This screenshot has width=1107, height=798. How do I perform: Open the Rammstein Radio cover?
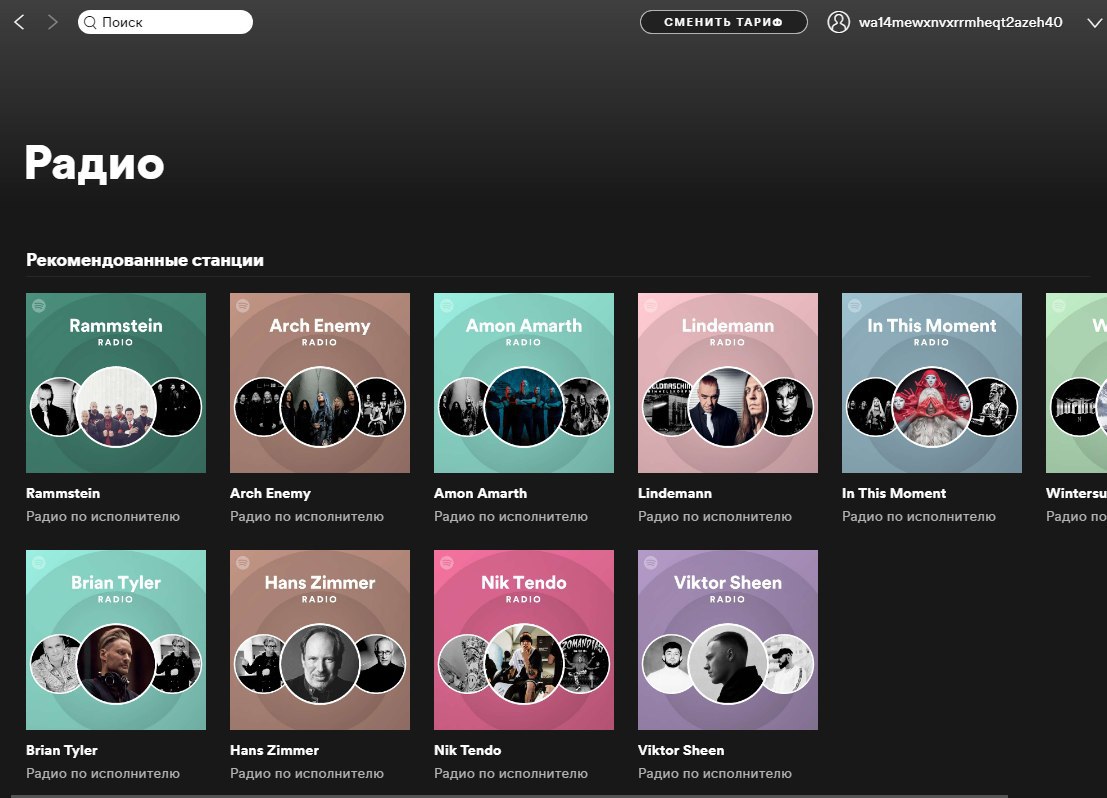[x=116, y=383]
